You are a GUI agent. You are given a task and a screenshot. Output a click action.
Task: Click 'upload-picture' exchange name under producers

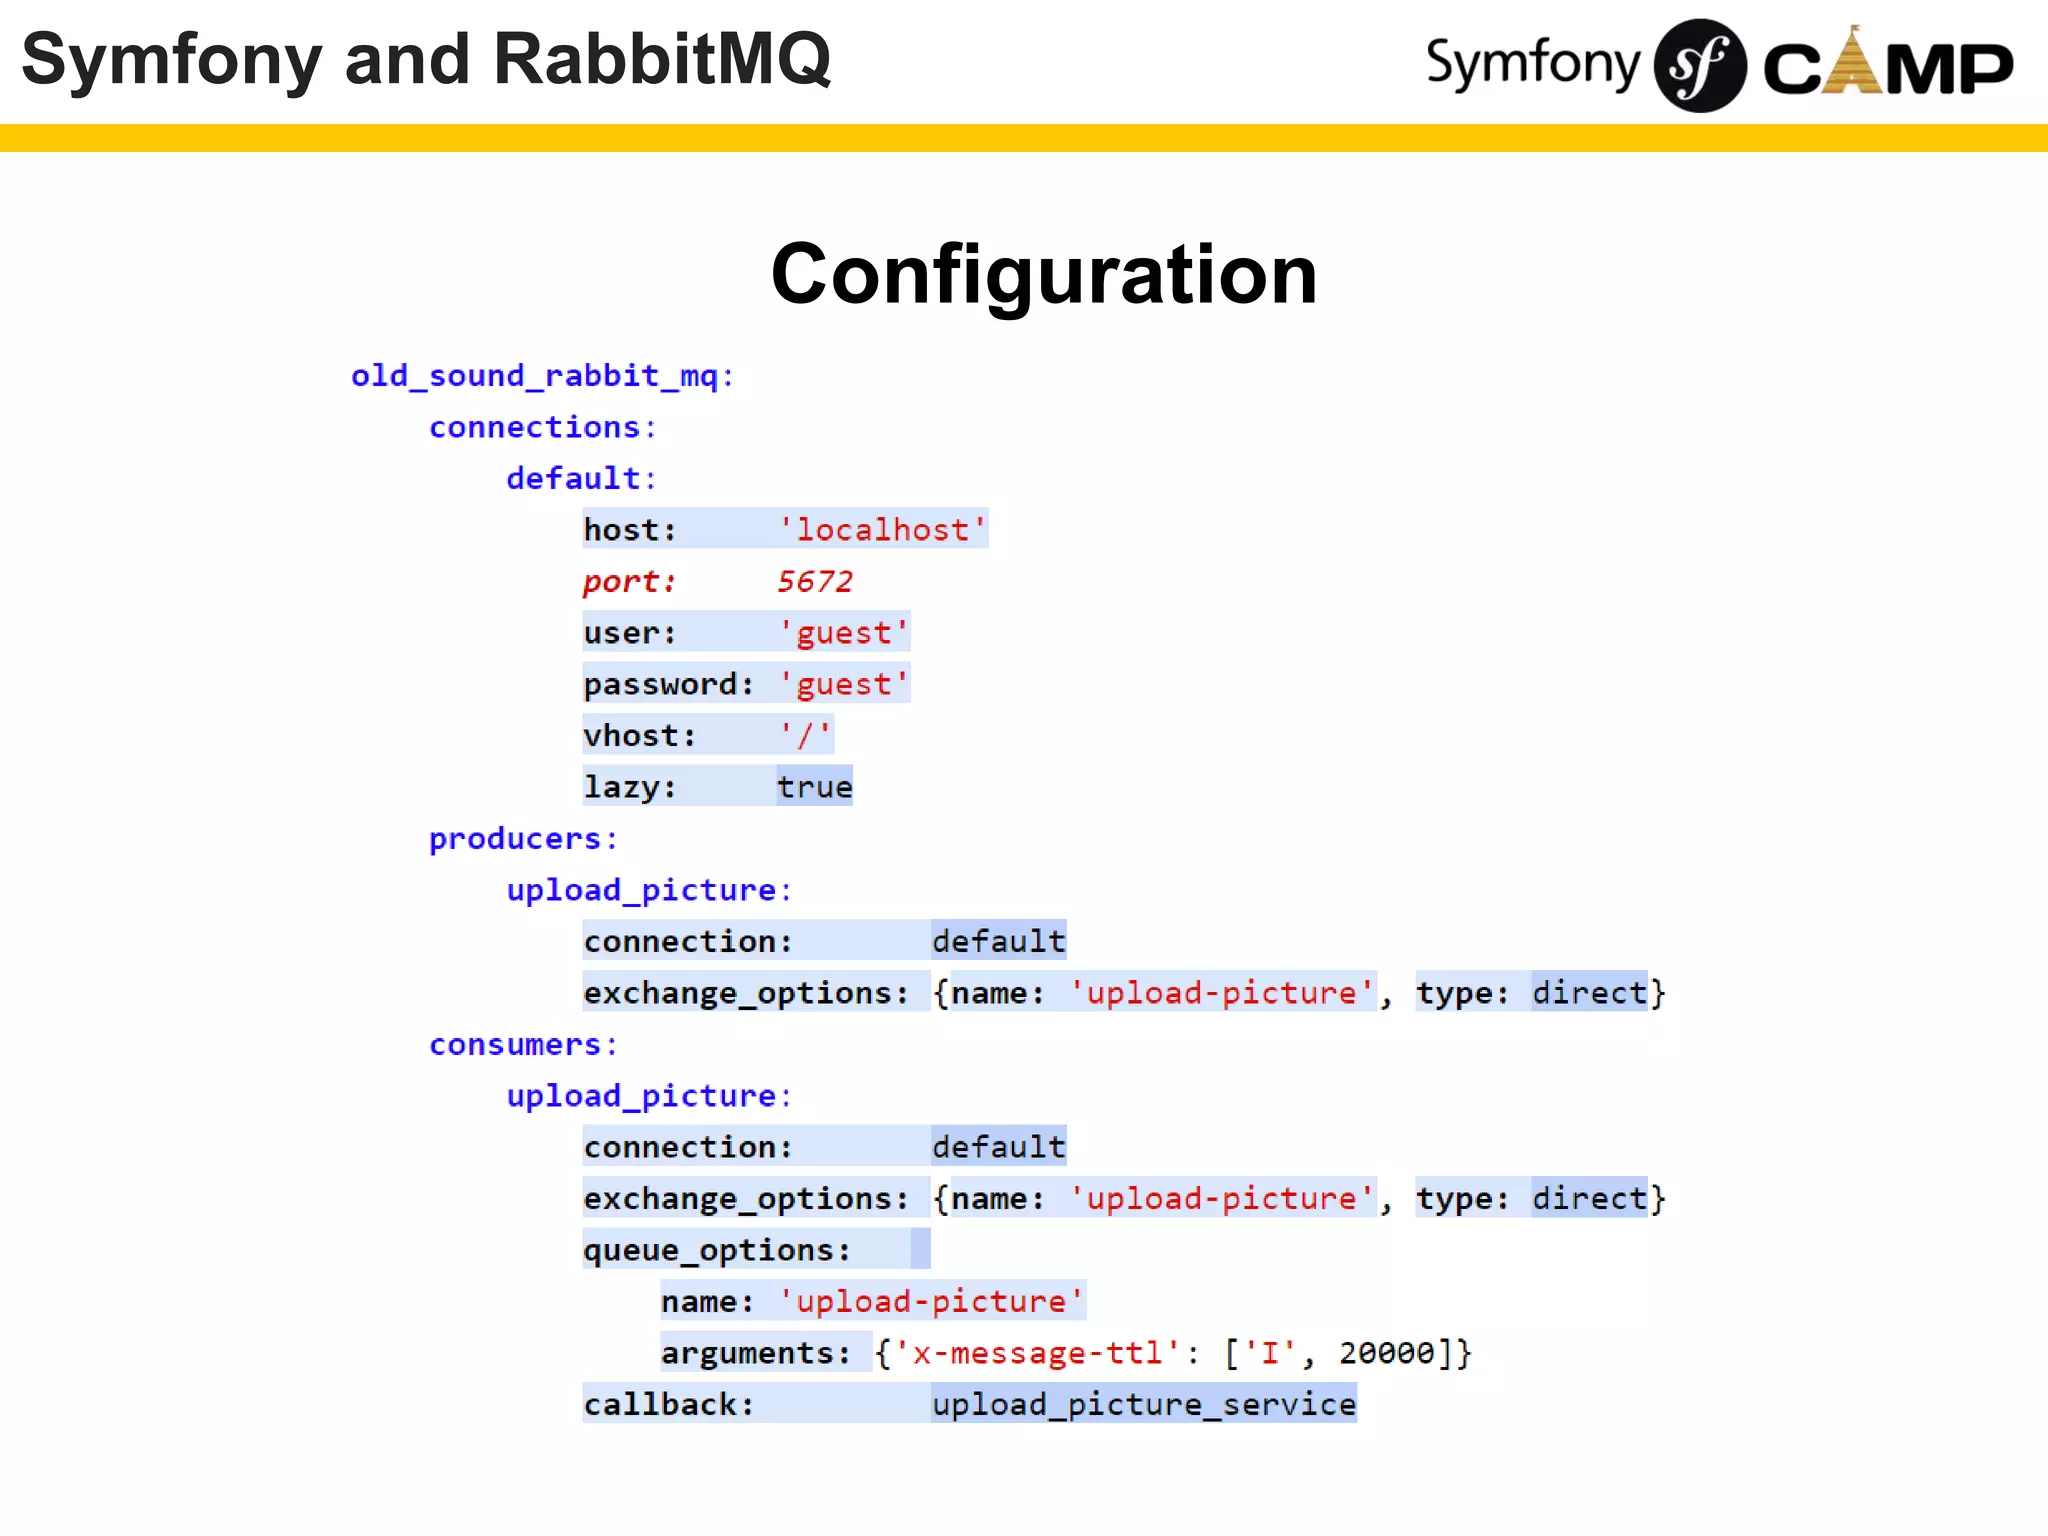[1222, 993]
